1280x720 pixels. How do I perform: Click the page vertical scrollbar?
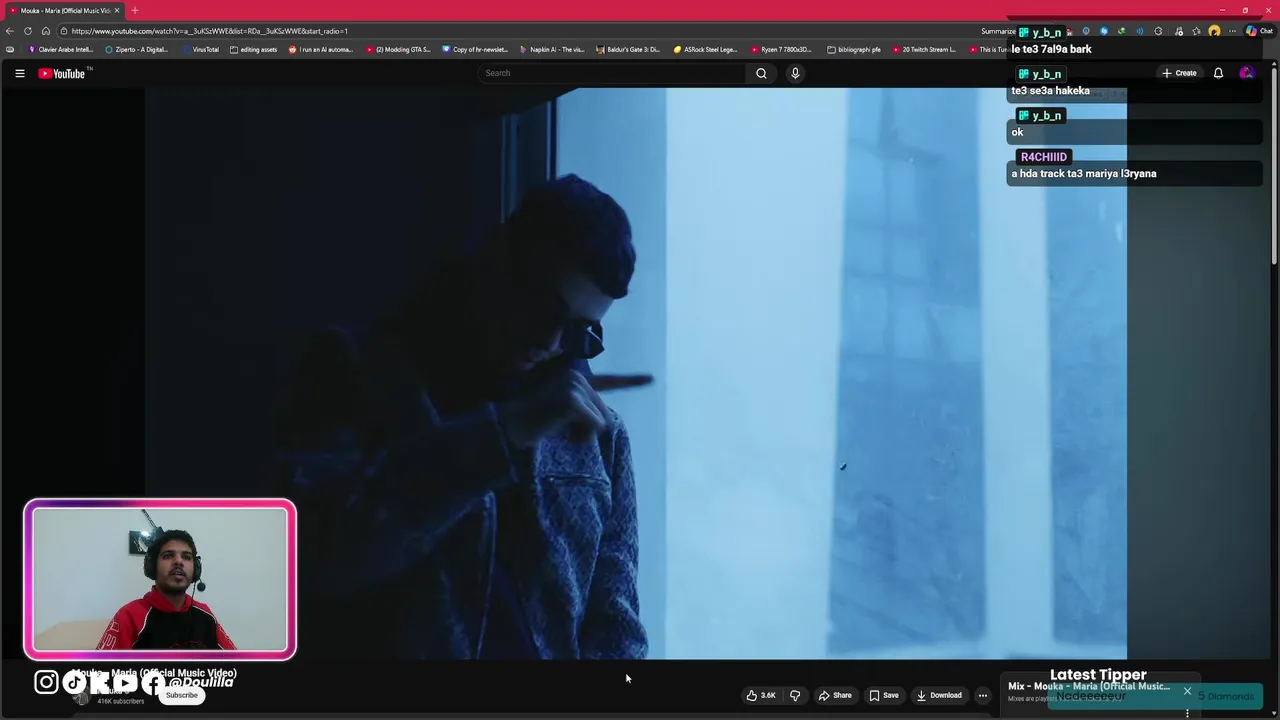[x=1274, y=165]
